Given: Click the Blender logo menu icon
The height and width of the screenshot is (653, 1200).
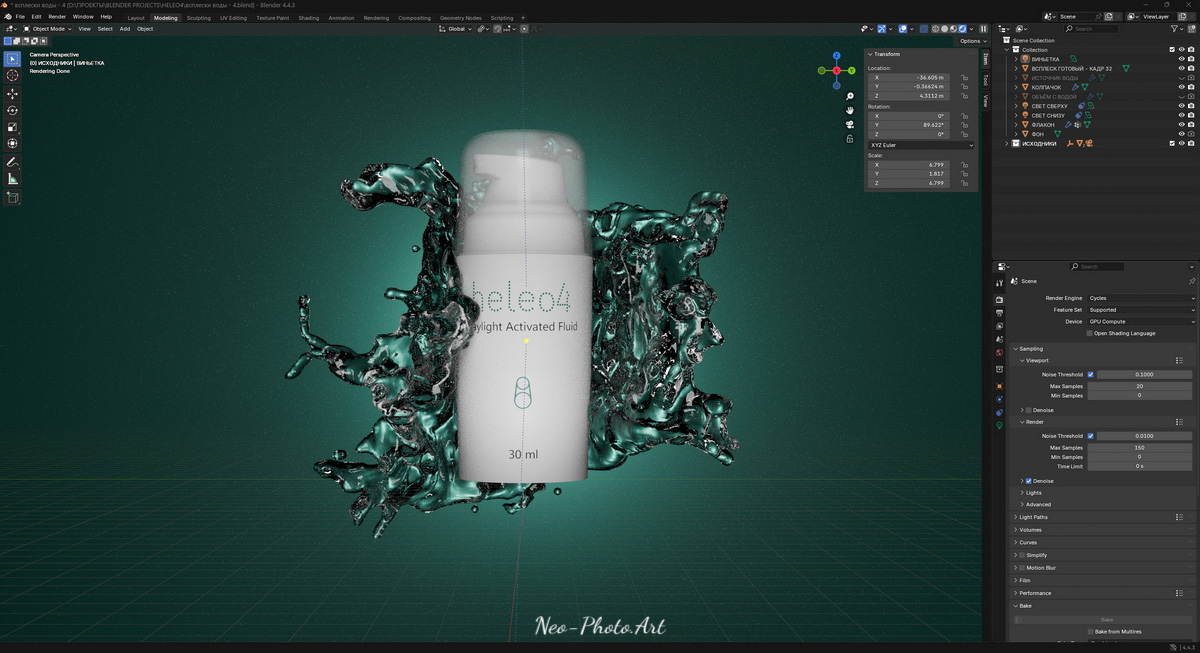Looking at the screenshot, I should [x=8, y=17].
